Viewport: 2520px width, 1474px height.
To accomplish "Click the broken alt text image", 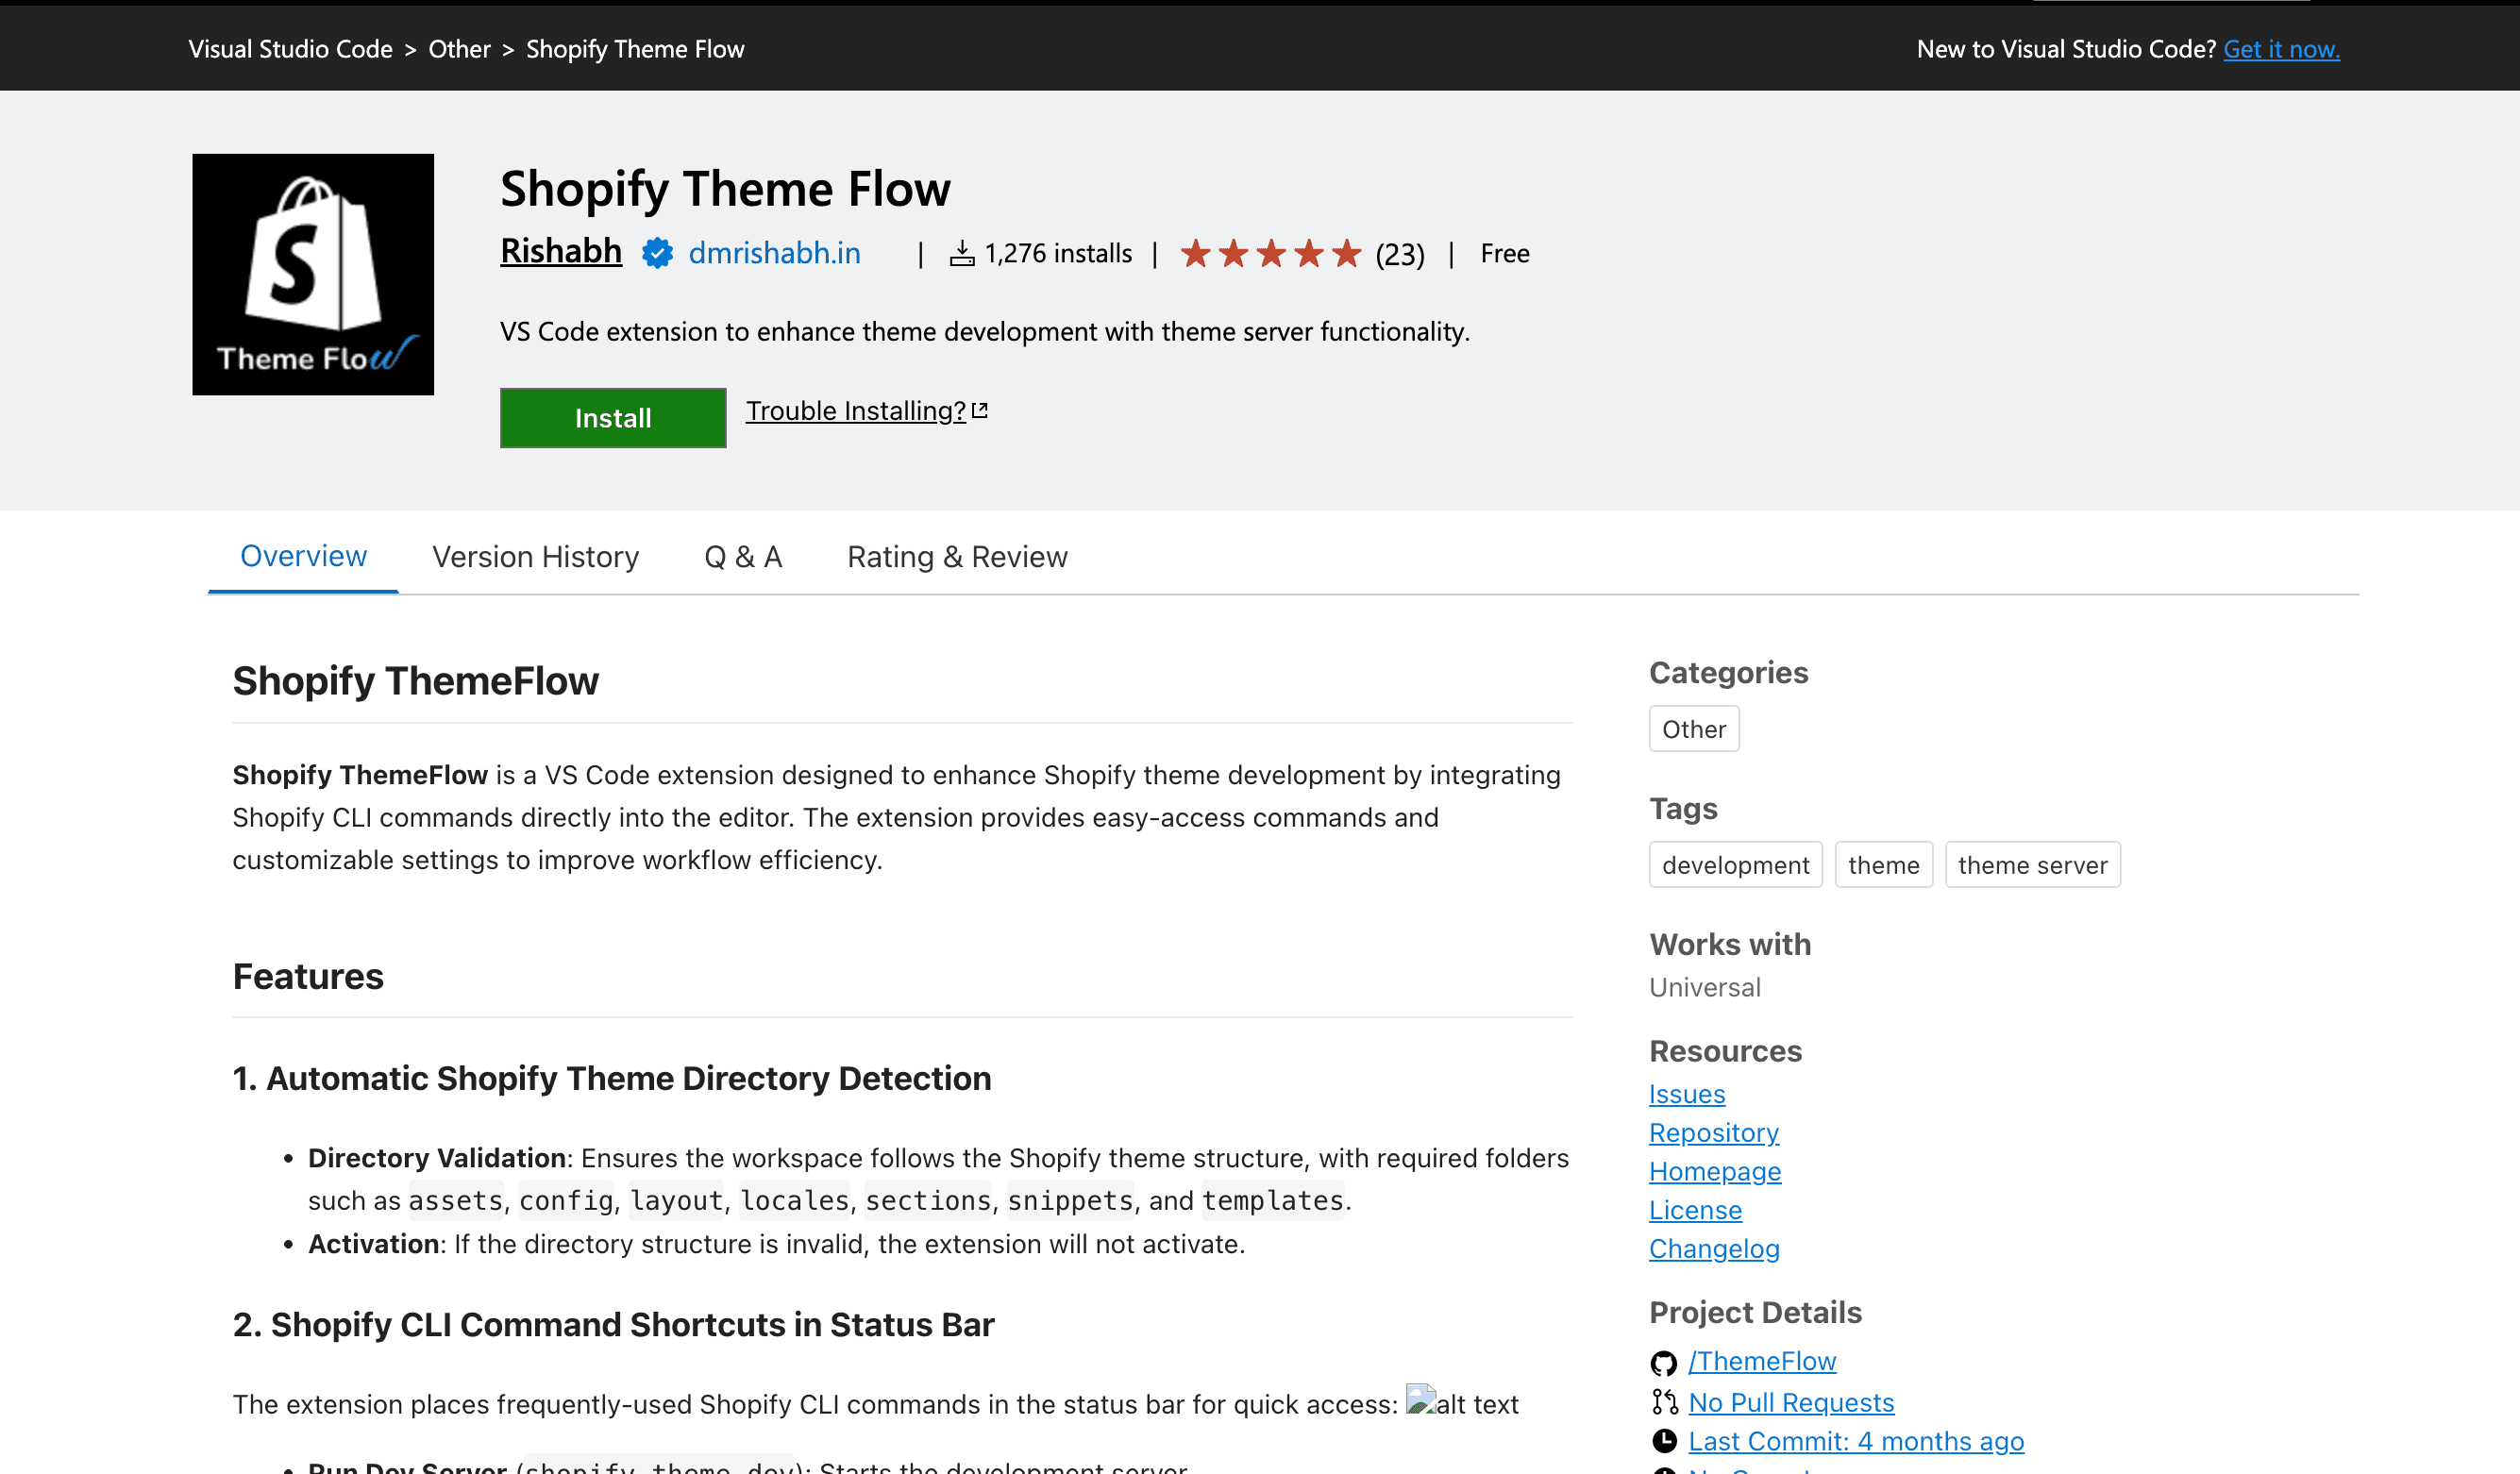I will tap(1421, 1399).
